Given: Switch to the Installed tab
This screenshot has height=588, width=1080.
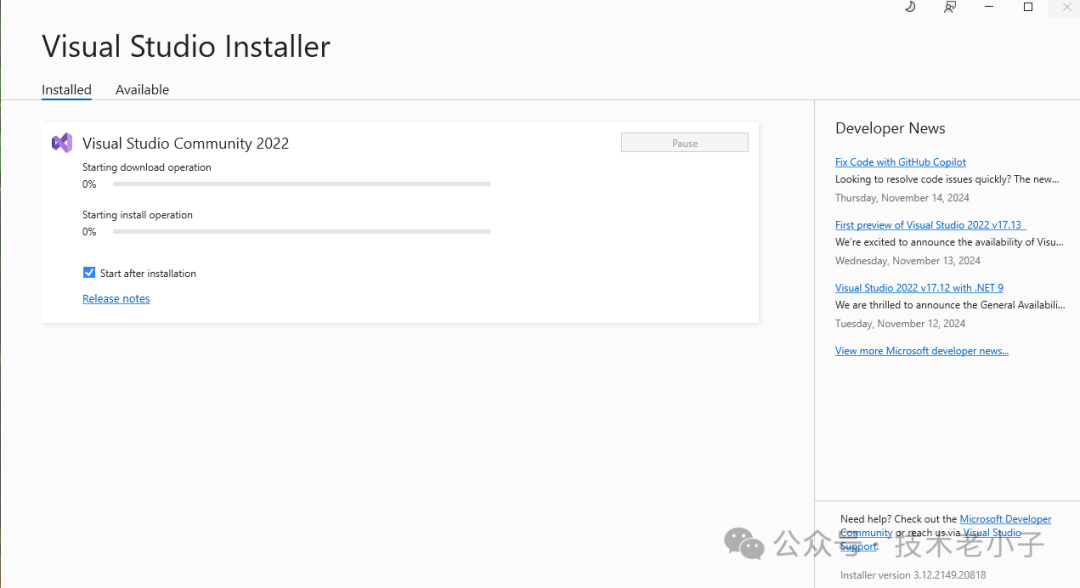Looking at the screenshot, I should 66,90.
